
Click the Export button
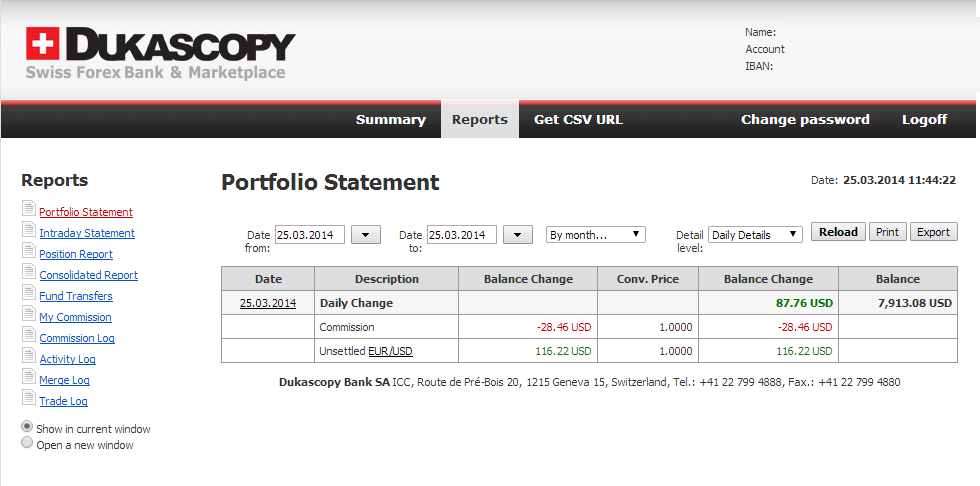933,232
